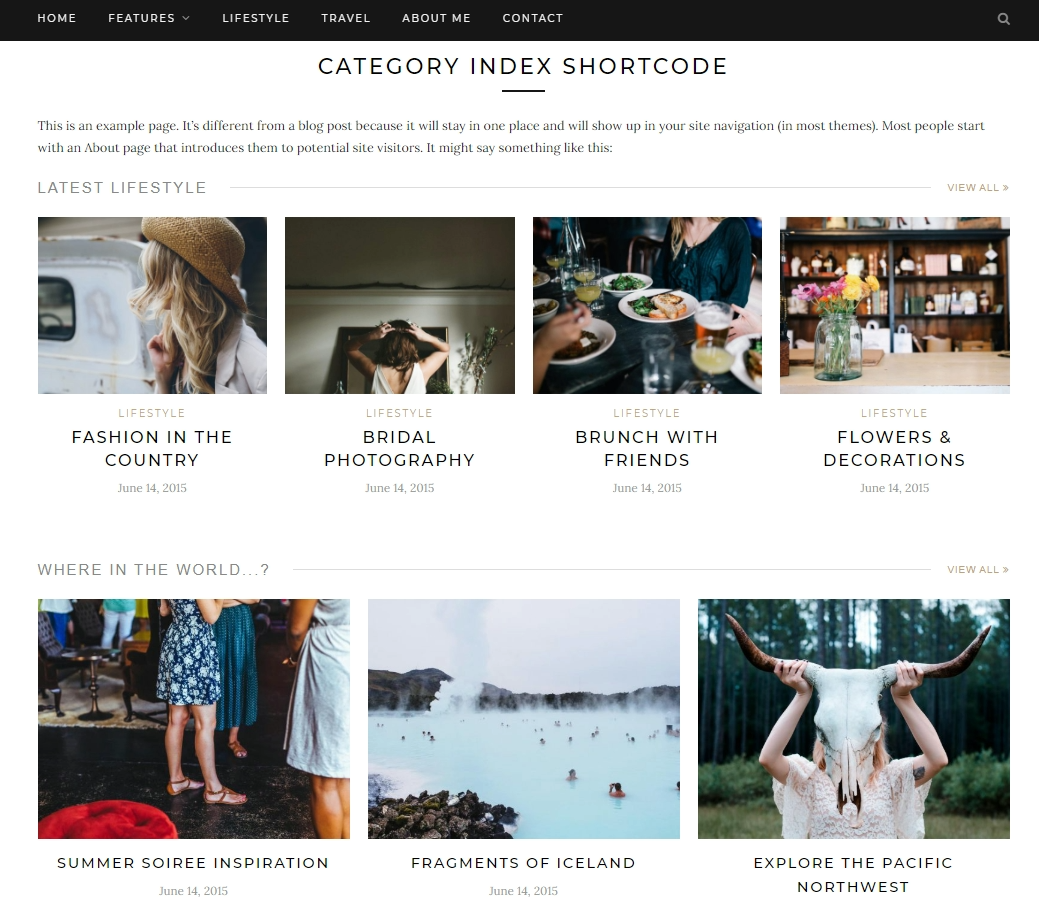
Task: Open the Contact menu item
Action: [x=532, y=18]
